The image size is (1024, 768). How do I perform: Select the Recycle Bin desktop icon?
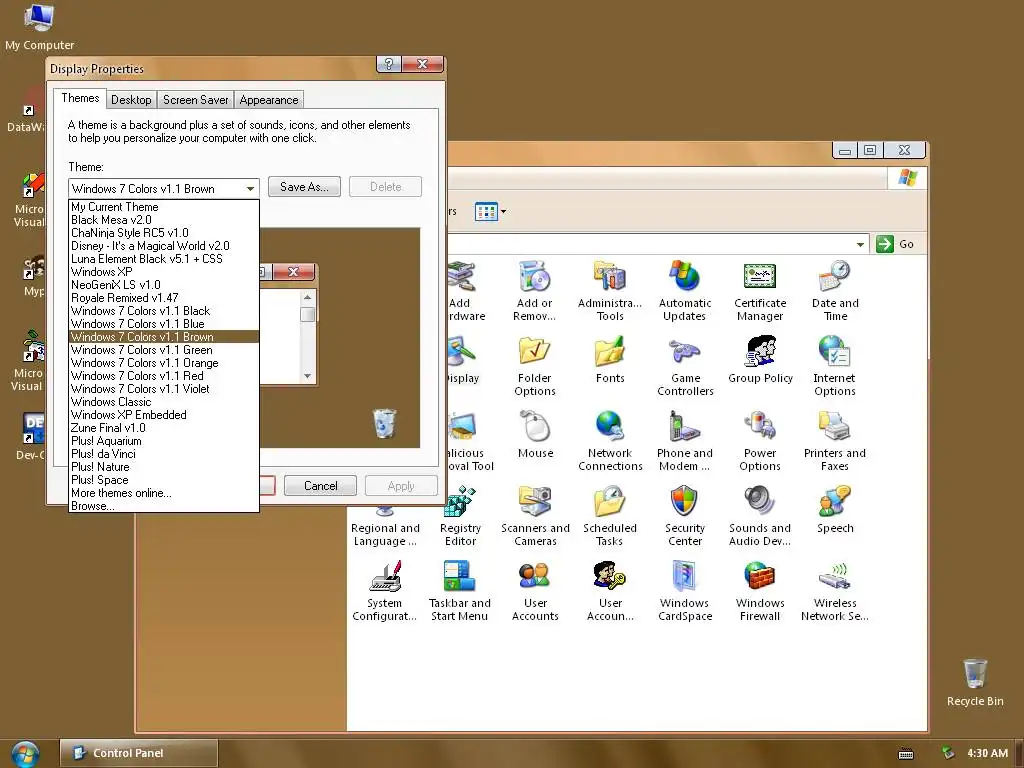click(974, 682)
